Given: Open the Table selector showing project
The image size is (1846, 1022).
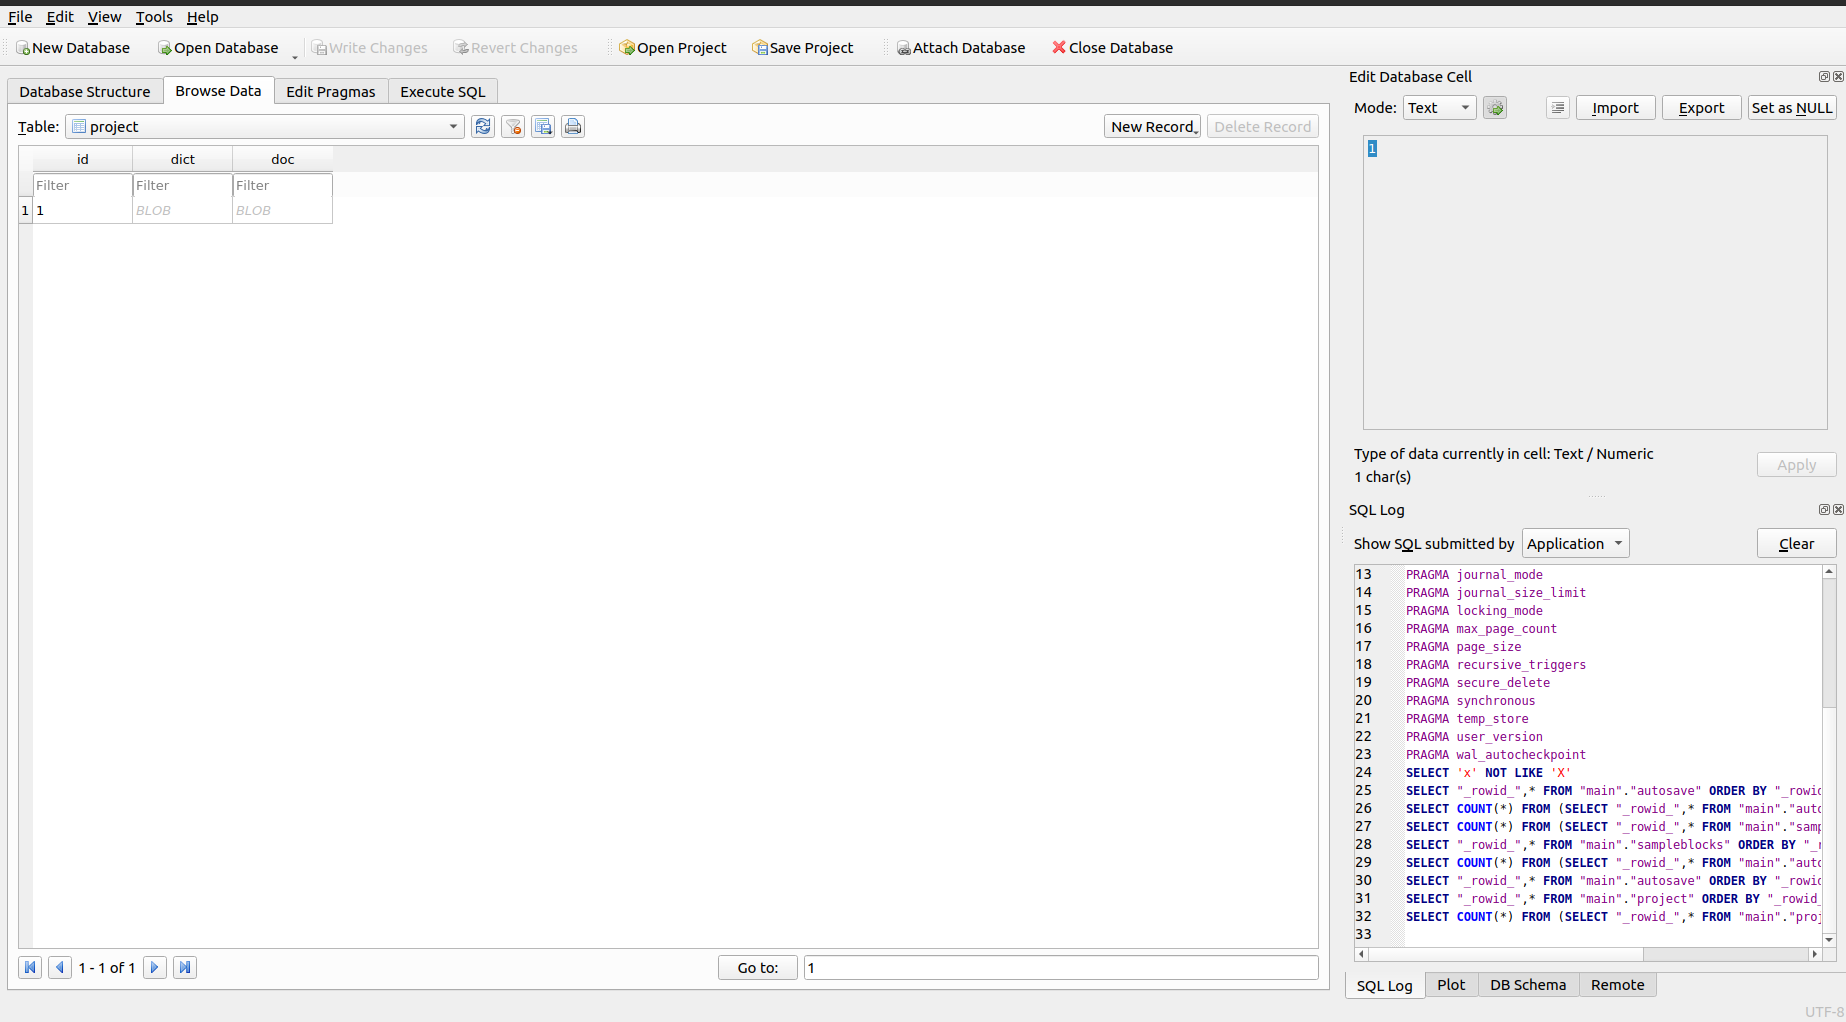Looking at the screenshot, I should [265, 127].
